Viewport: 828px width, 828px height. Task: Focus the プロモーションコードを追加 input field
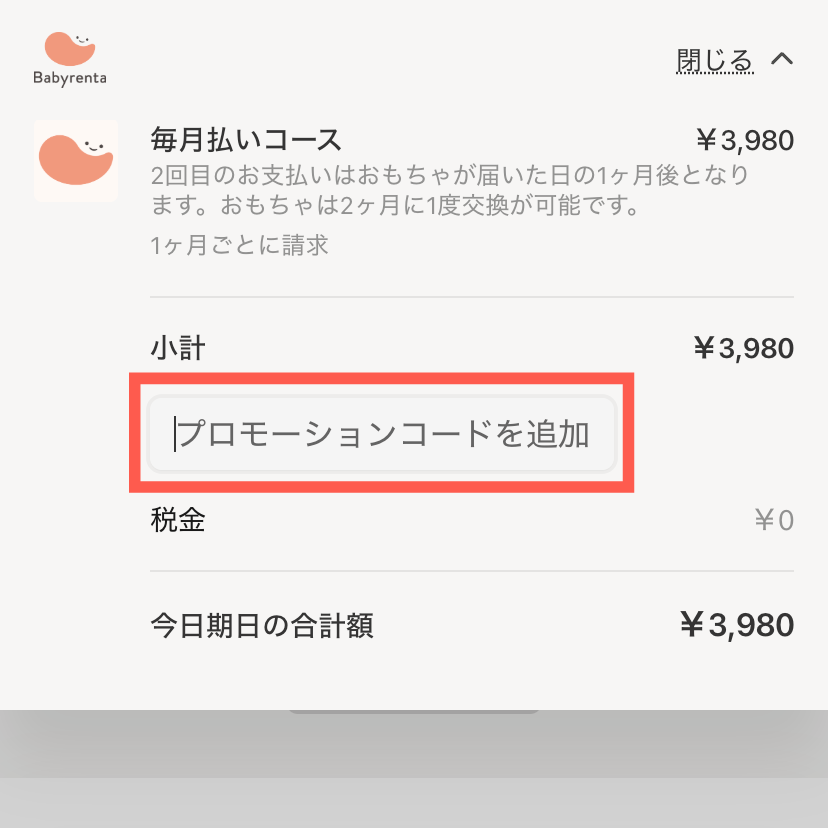tap(381, 435)
